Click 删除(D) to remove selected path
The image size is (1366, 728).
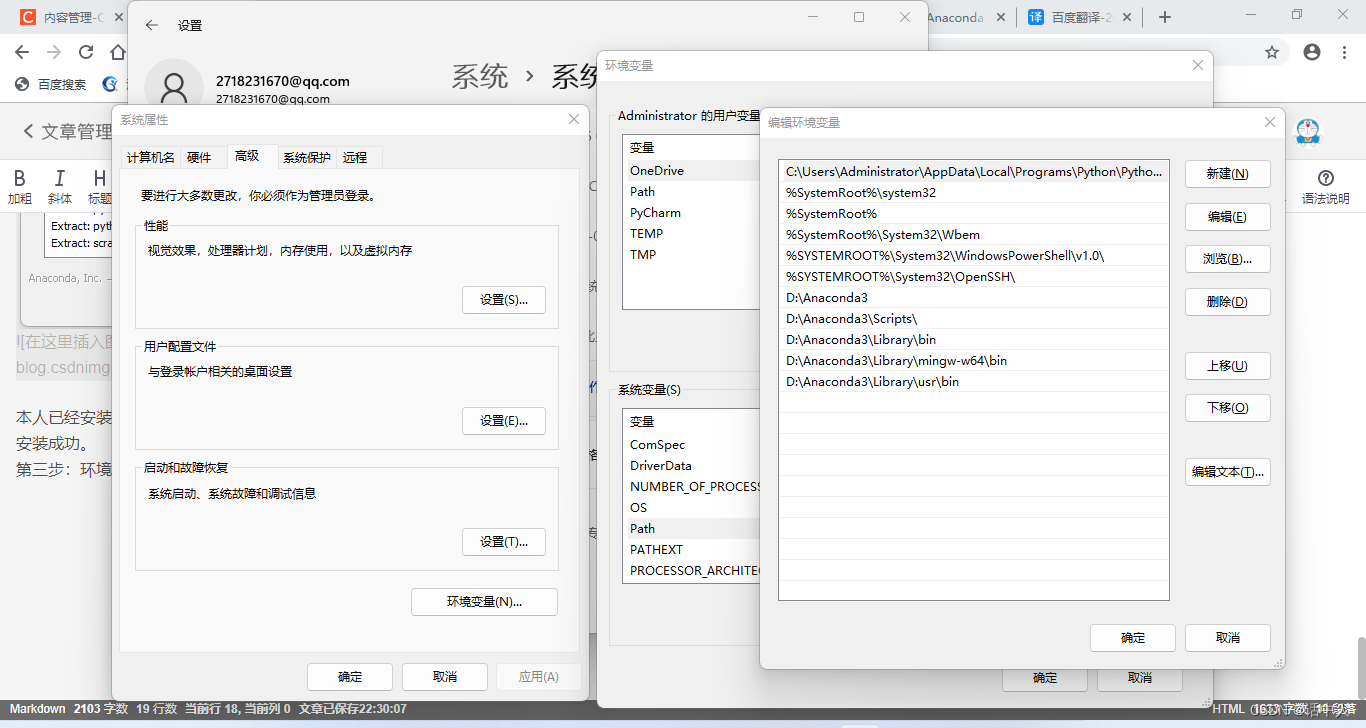click(x=1227, y=302)
